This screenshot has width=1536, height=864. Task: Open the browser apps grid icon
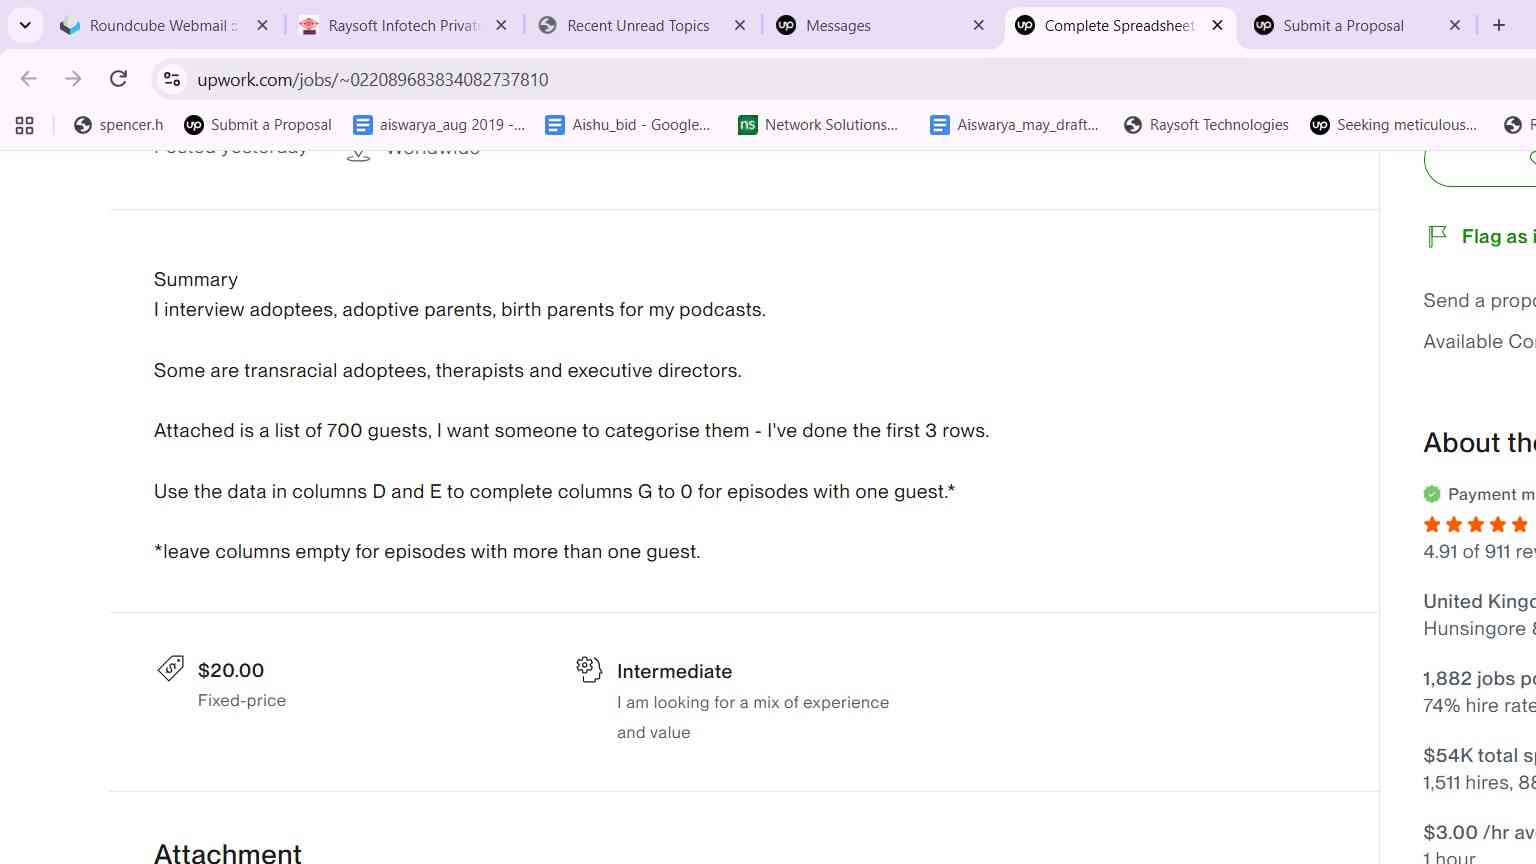pyautogui.click(x=25, y=125)
